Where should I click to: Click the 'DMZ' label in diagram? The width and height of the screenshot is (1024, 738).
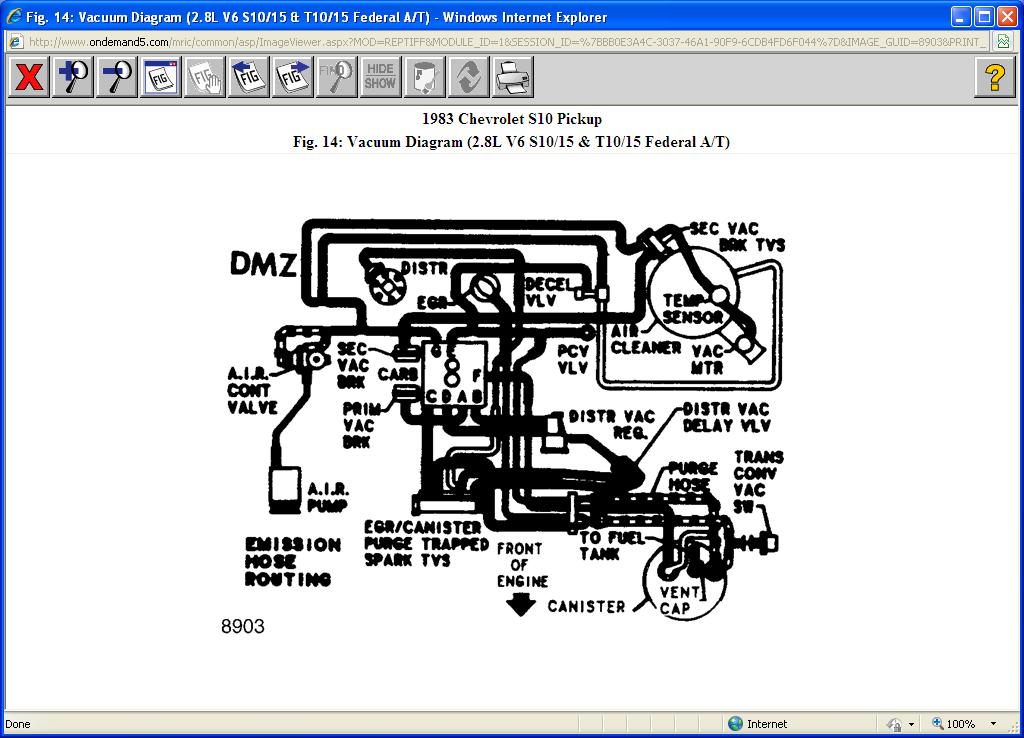(264, 265)
